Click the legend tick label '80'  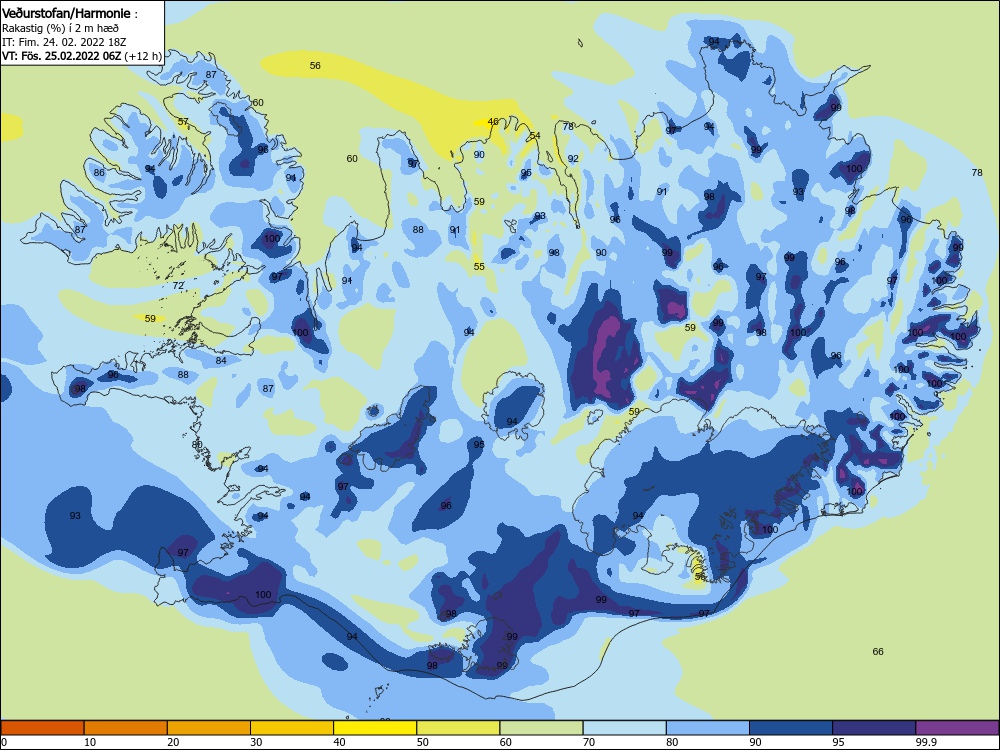click(x=672, y=742)
